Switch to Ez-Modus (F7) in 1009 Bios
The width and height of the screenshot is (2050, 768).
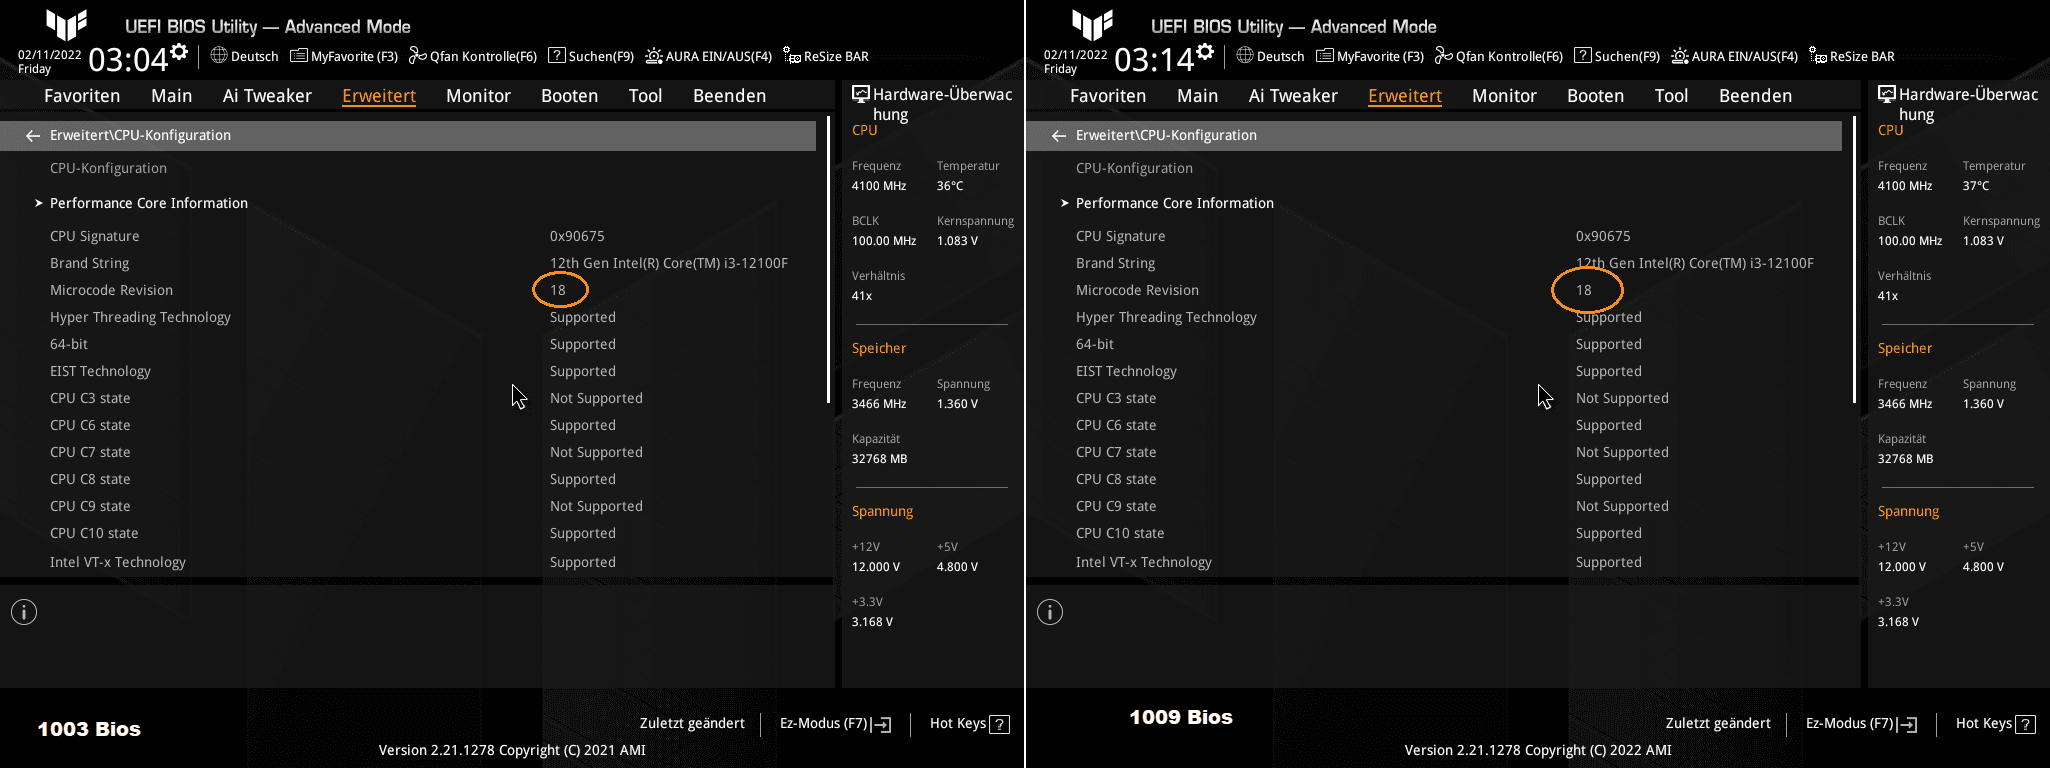1861,723
